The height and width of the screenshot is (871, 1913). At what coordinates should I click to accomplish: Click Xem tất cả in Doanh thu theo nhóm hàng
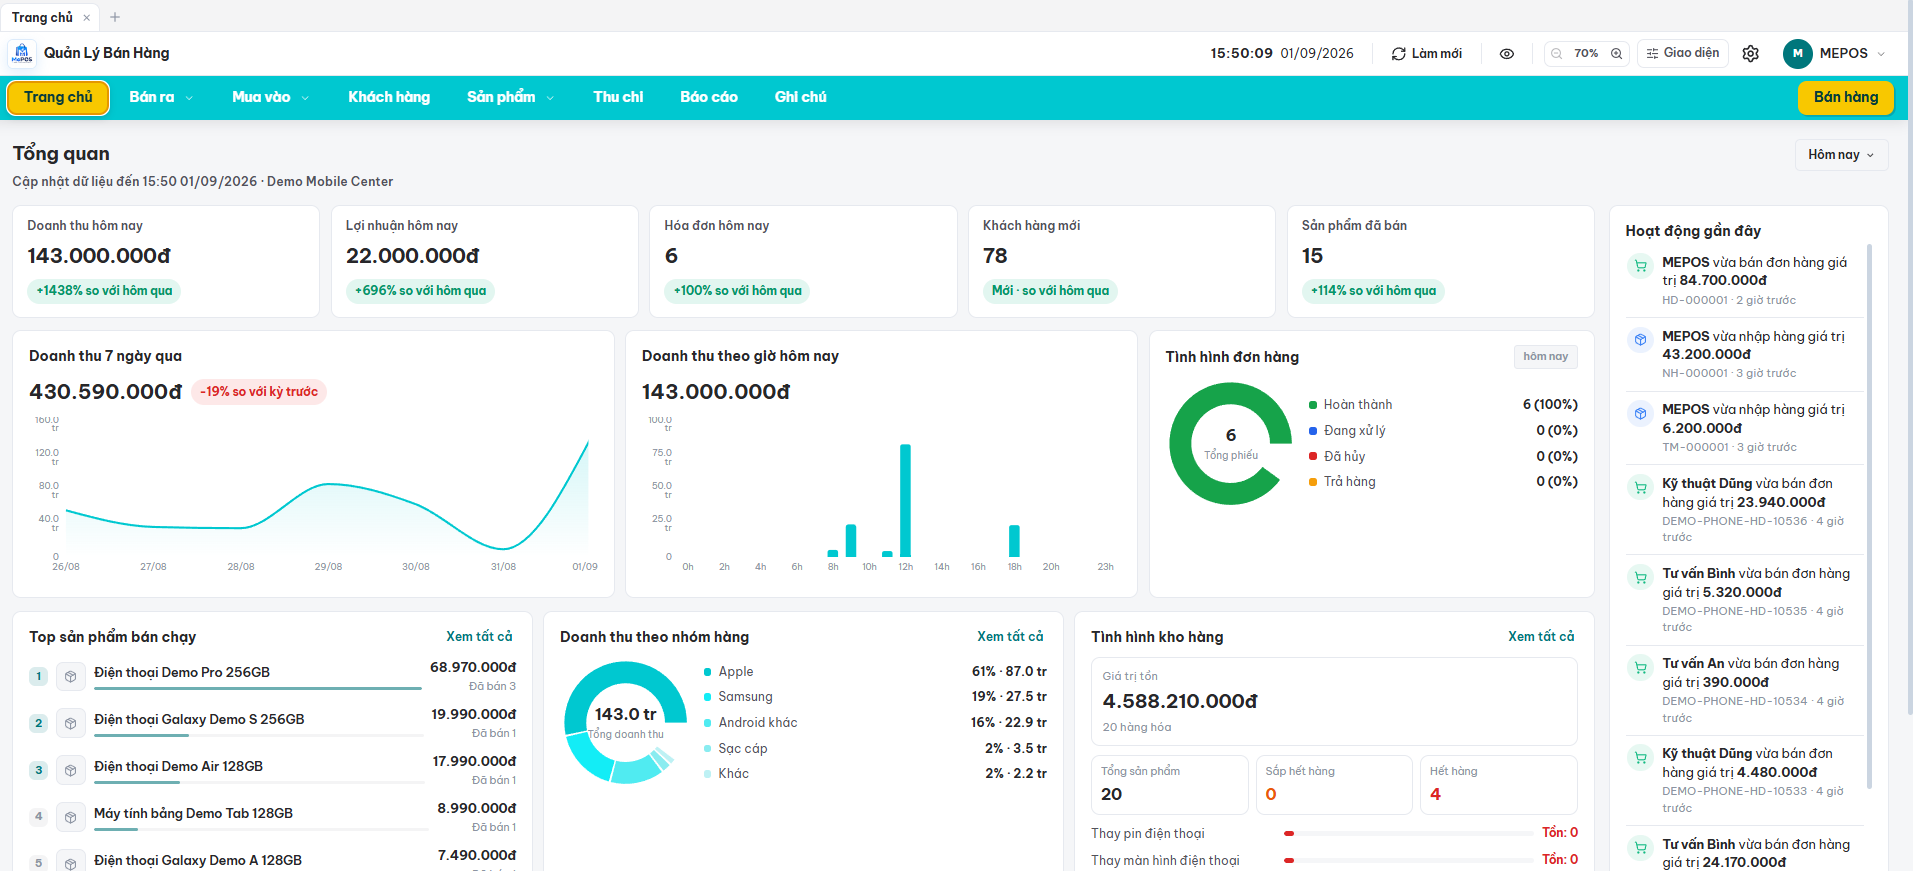pyautogui.click(x=1010, y=637)
